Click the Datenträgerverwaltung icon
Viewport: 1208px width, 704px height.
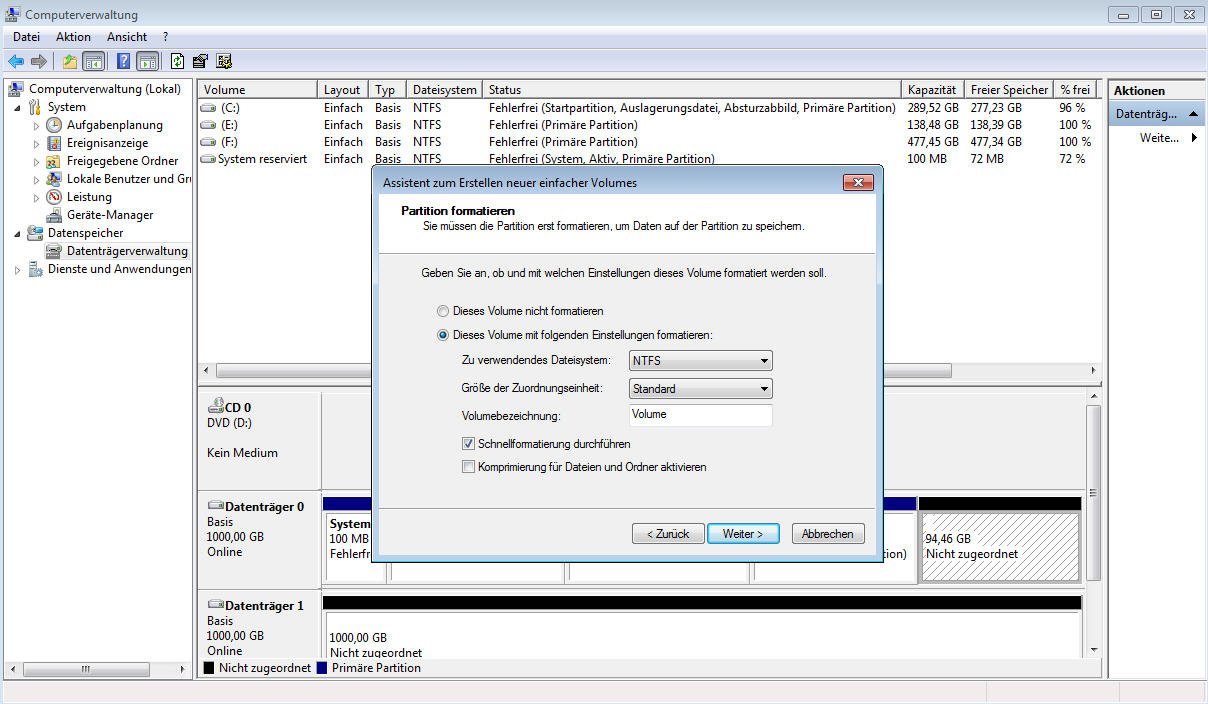tap(54, 251)
